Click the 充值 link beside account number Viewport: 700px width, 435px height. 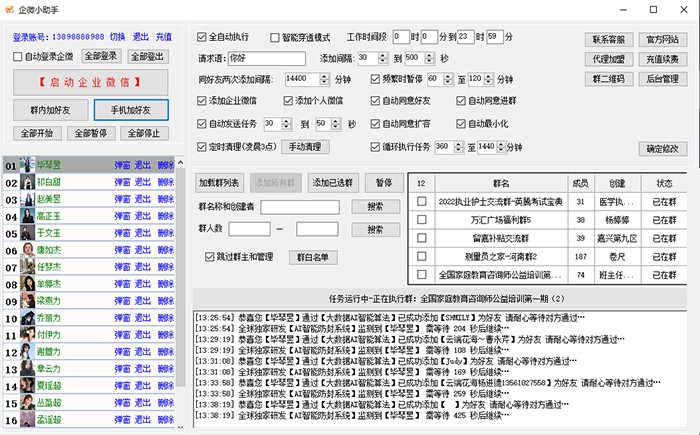[x=163, y=37]
